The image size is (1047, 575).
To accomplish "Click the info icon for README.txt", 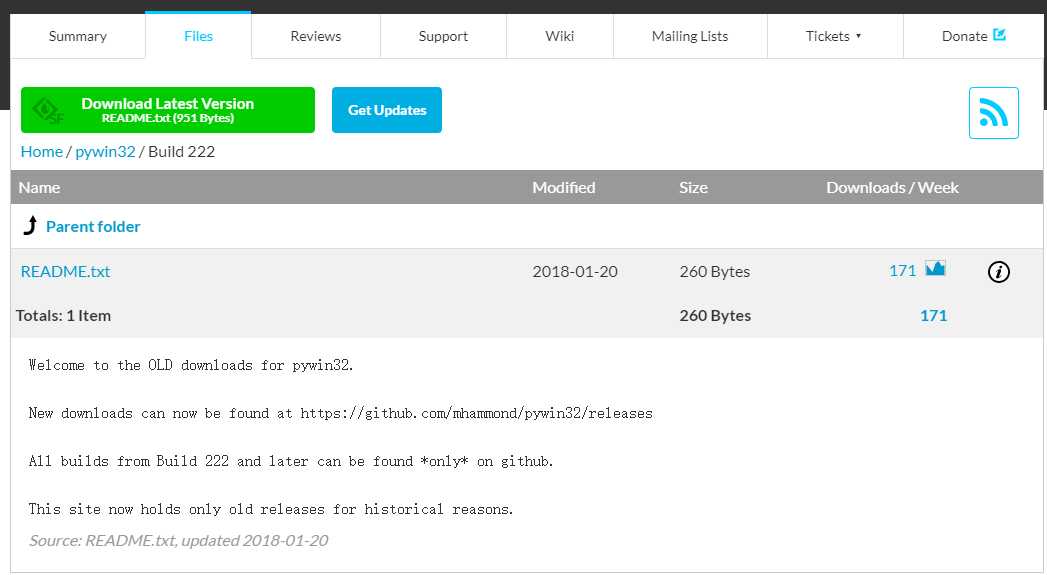I will point(998,272).
